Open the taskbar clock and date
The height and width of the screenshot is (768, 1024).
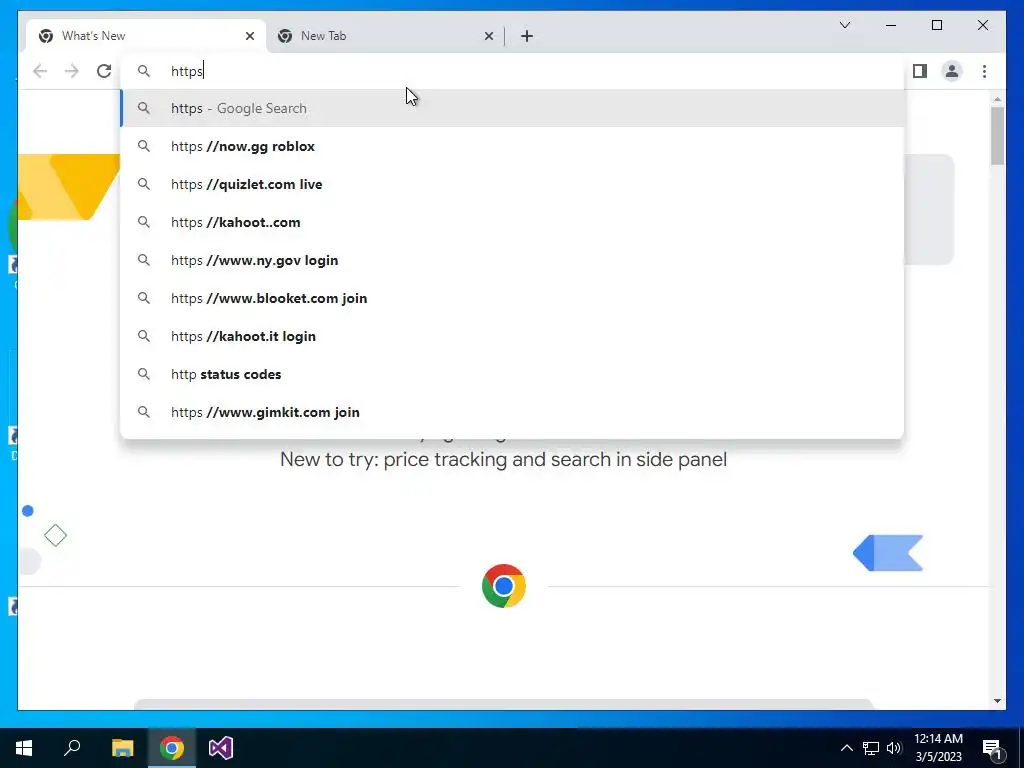[x=938, y=748]
